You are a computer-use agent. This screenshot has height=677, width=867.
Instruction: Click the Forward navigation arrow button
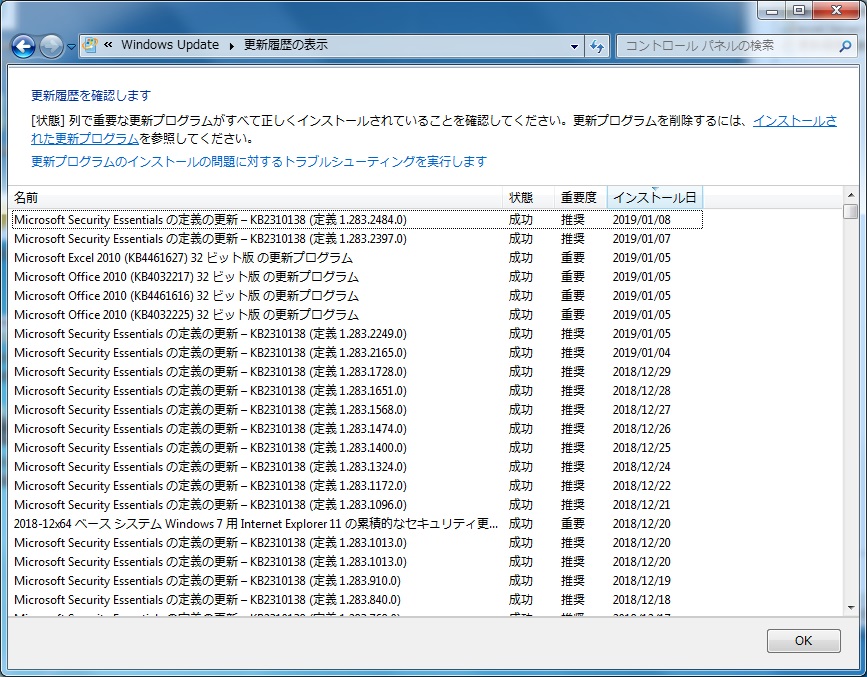click(x=51, y=46)
